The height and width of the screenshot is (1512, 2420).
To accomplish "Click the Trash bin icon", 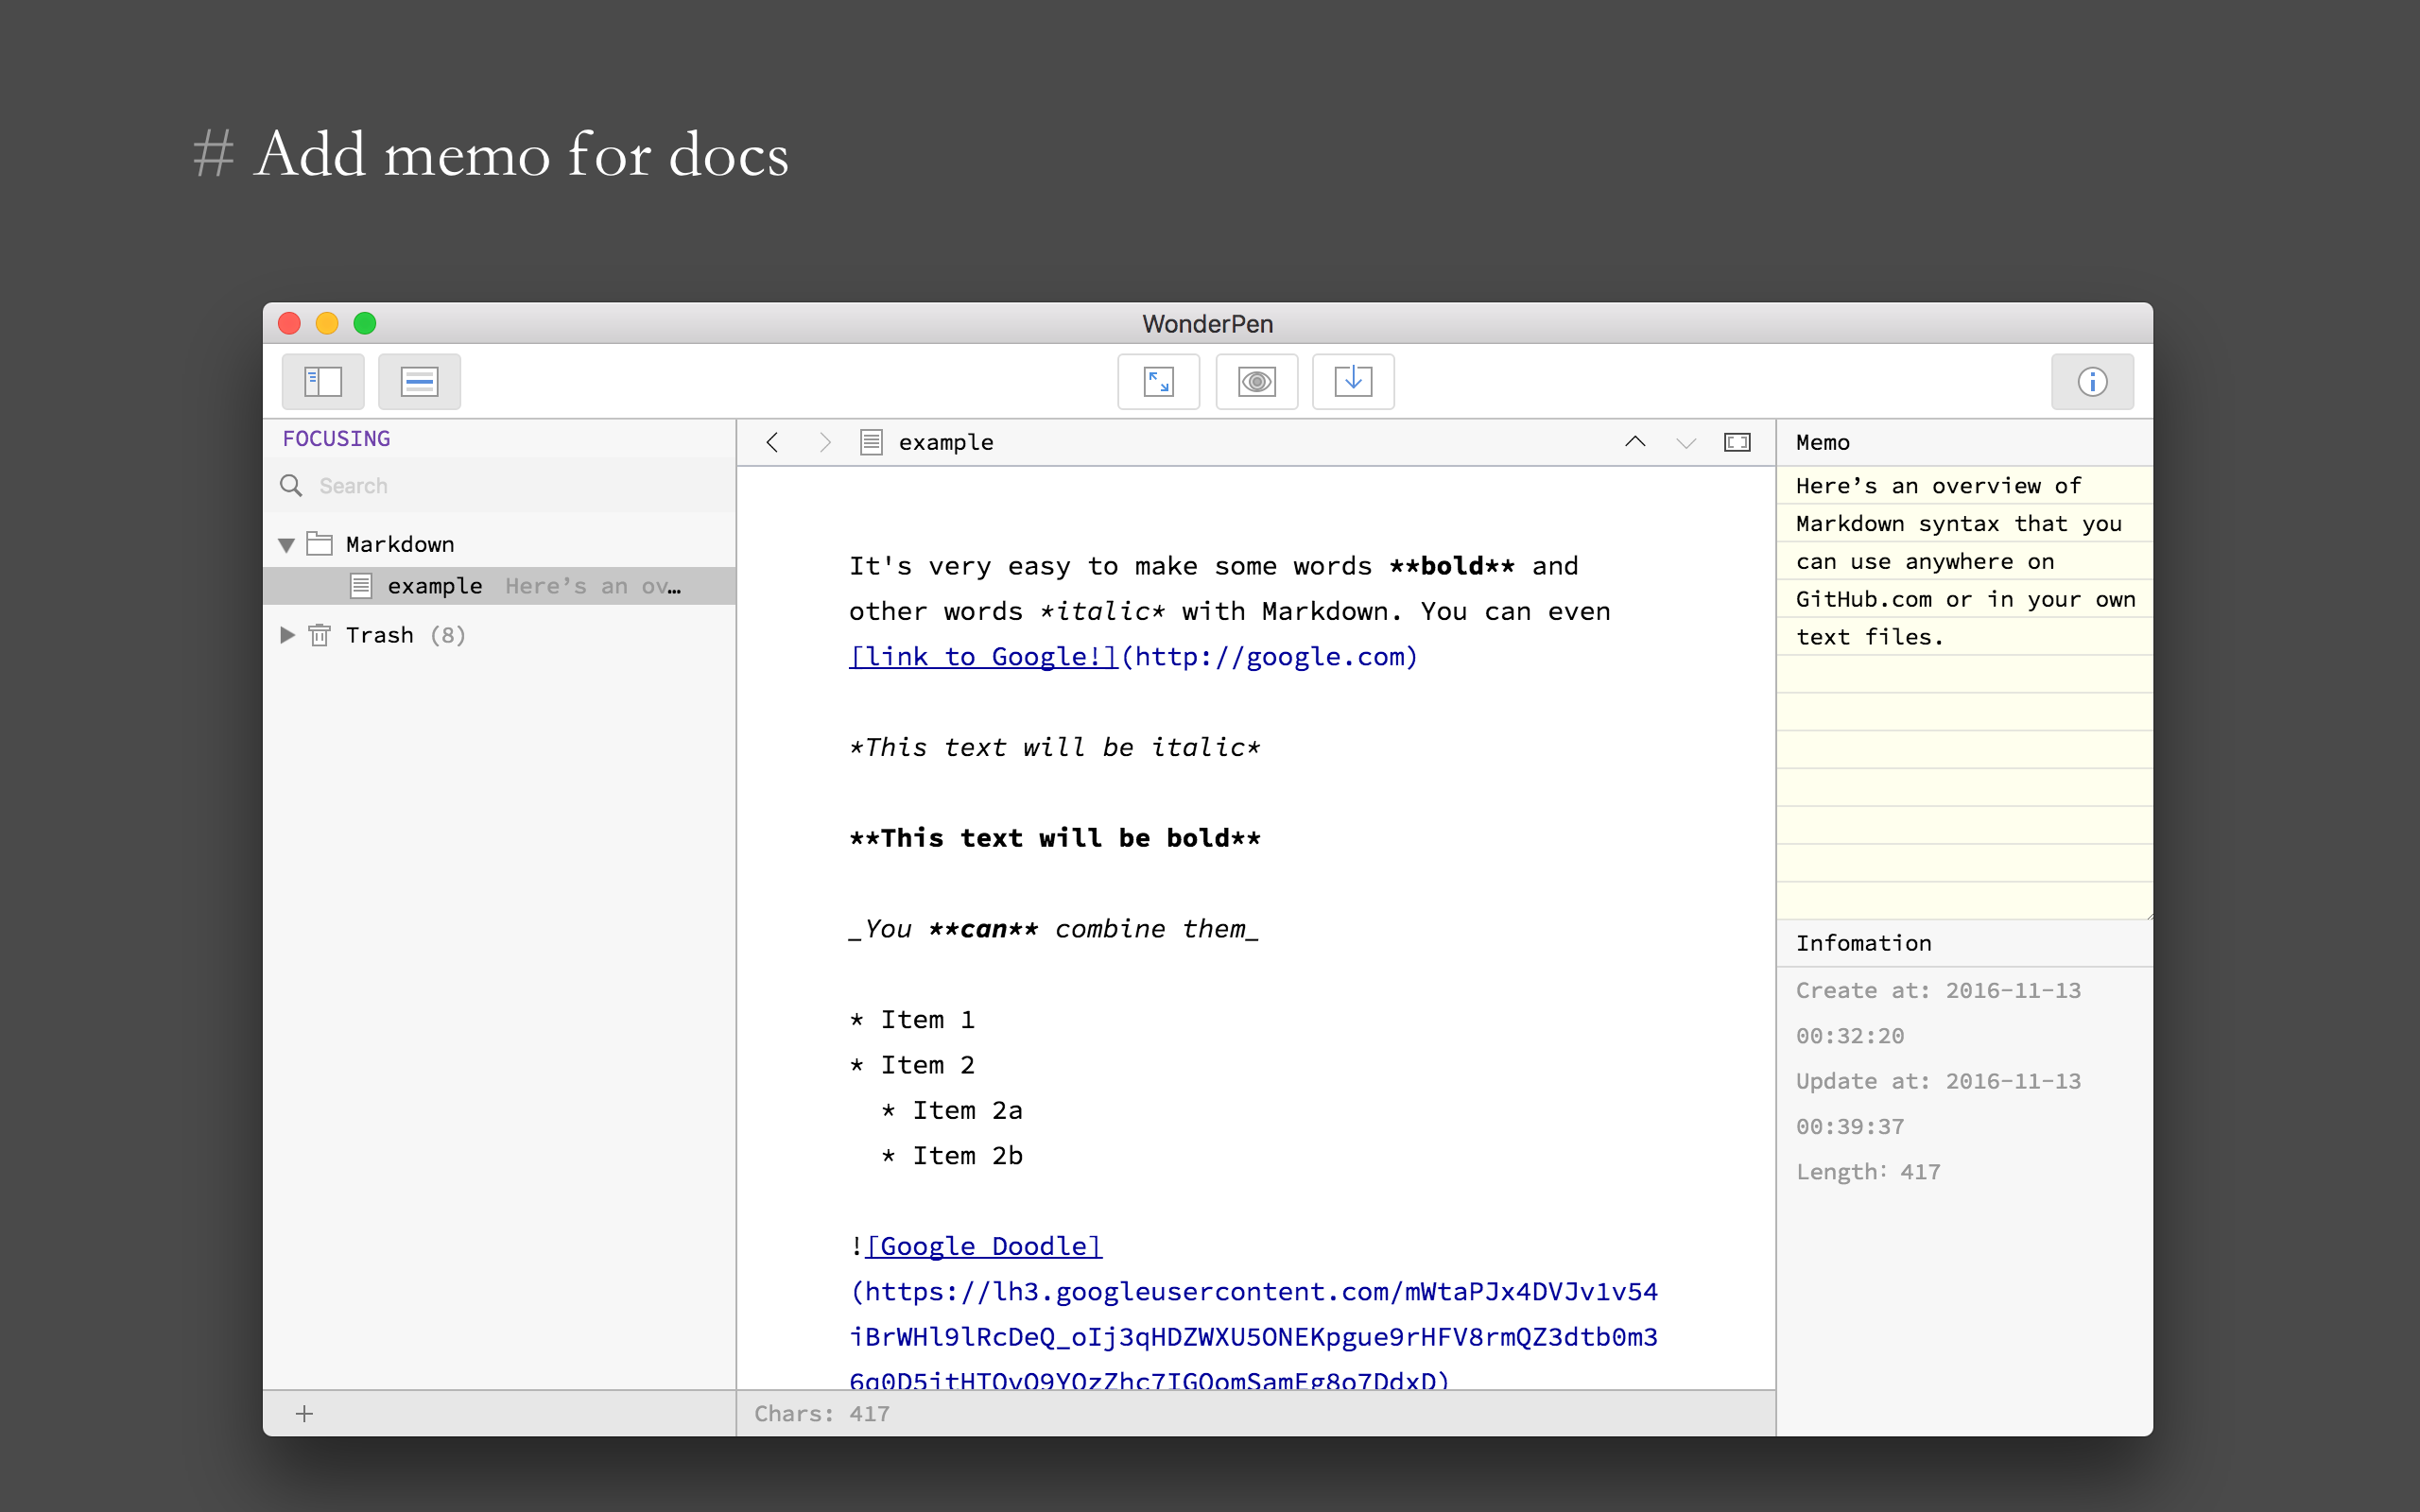I will pyautogui.click(x=319, y=635).
